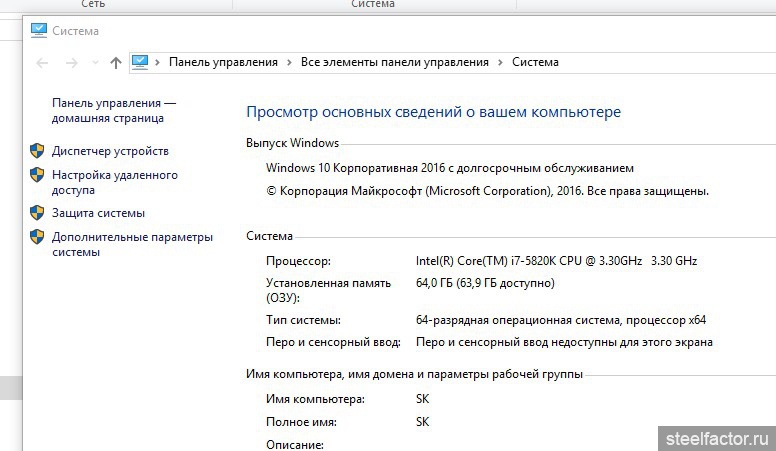
Task: Click the Microsoft Corporation copyright line
Action: [x=487, y=191]
